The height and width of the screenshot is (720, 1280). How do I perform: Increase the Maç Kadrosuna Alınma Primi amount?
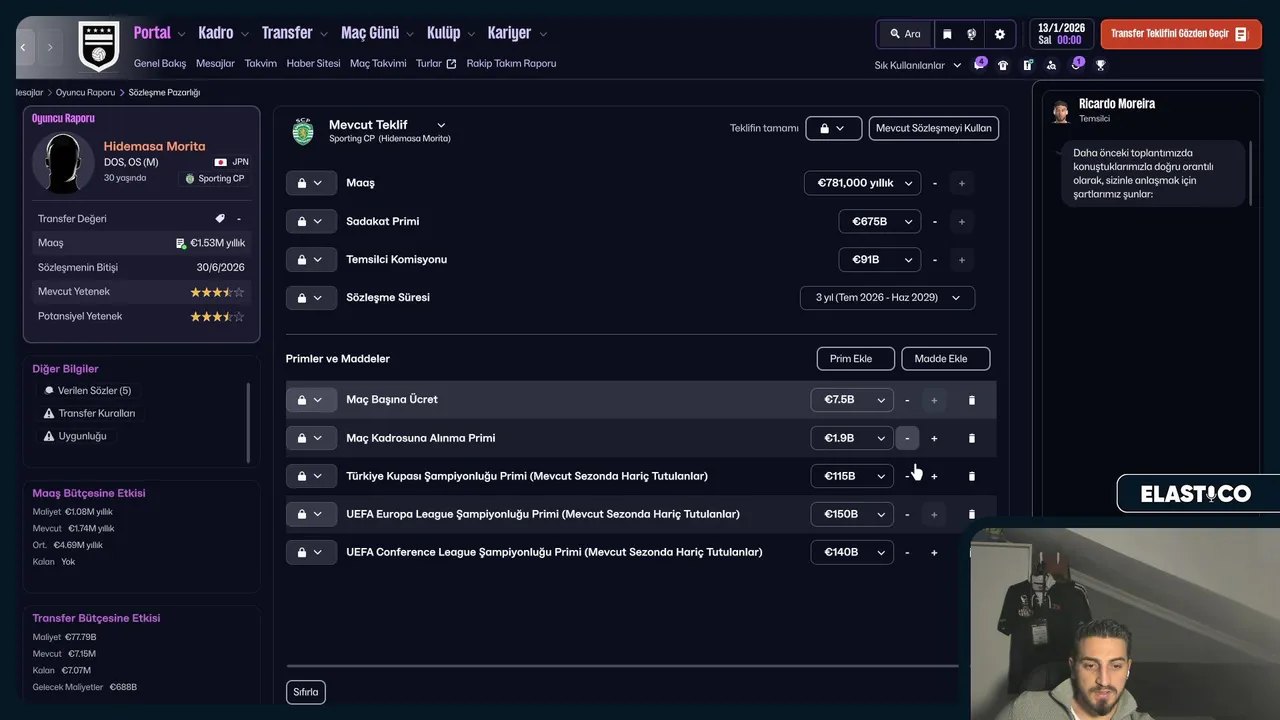pos(934,438)
